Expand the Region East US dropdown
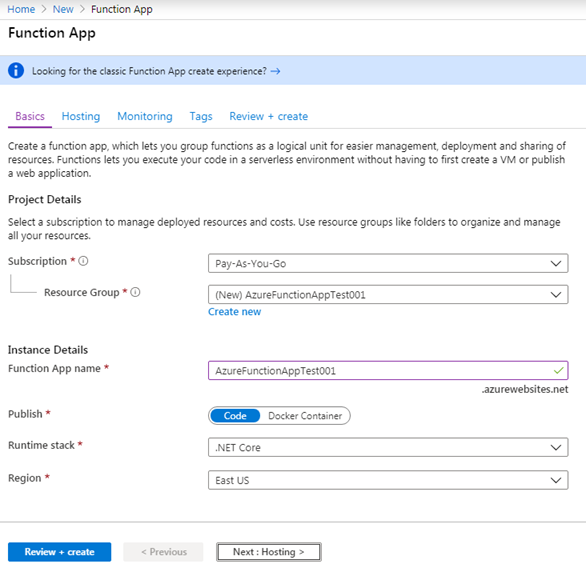The image size is (586, 568). point(388,480)
